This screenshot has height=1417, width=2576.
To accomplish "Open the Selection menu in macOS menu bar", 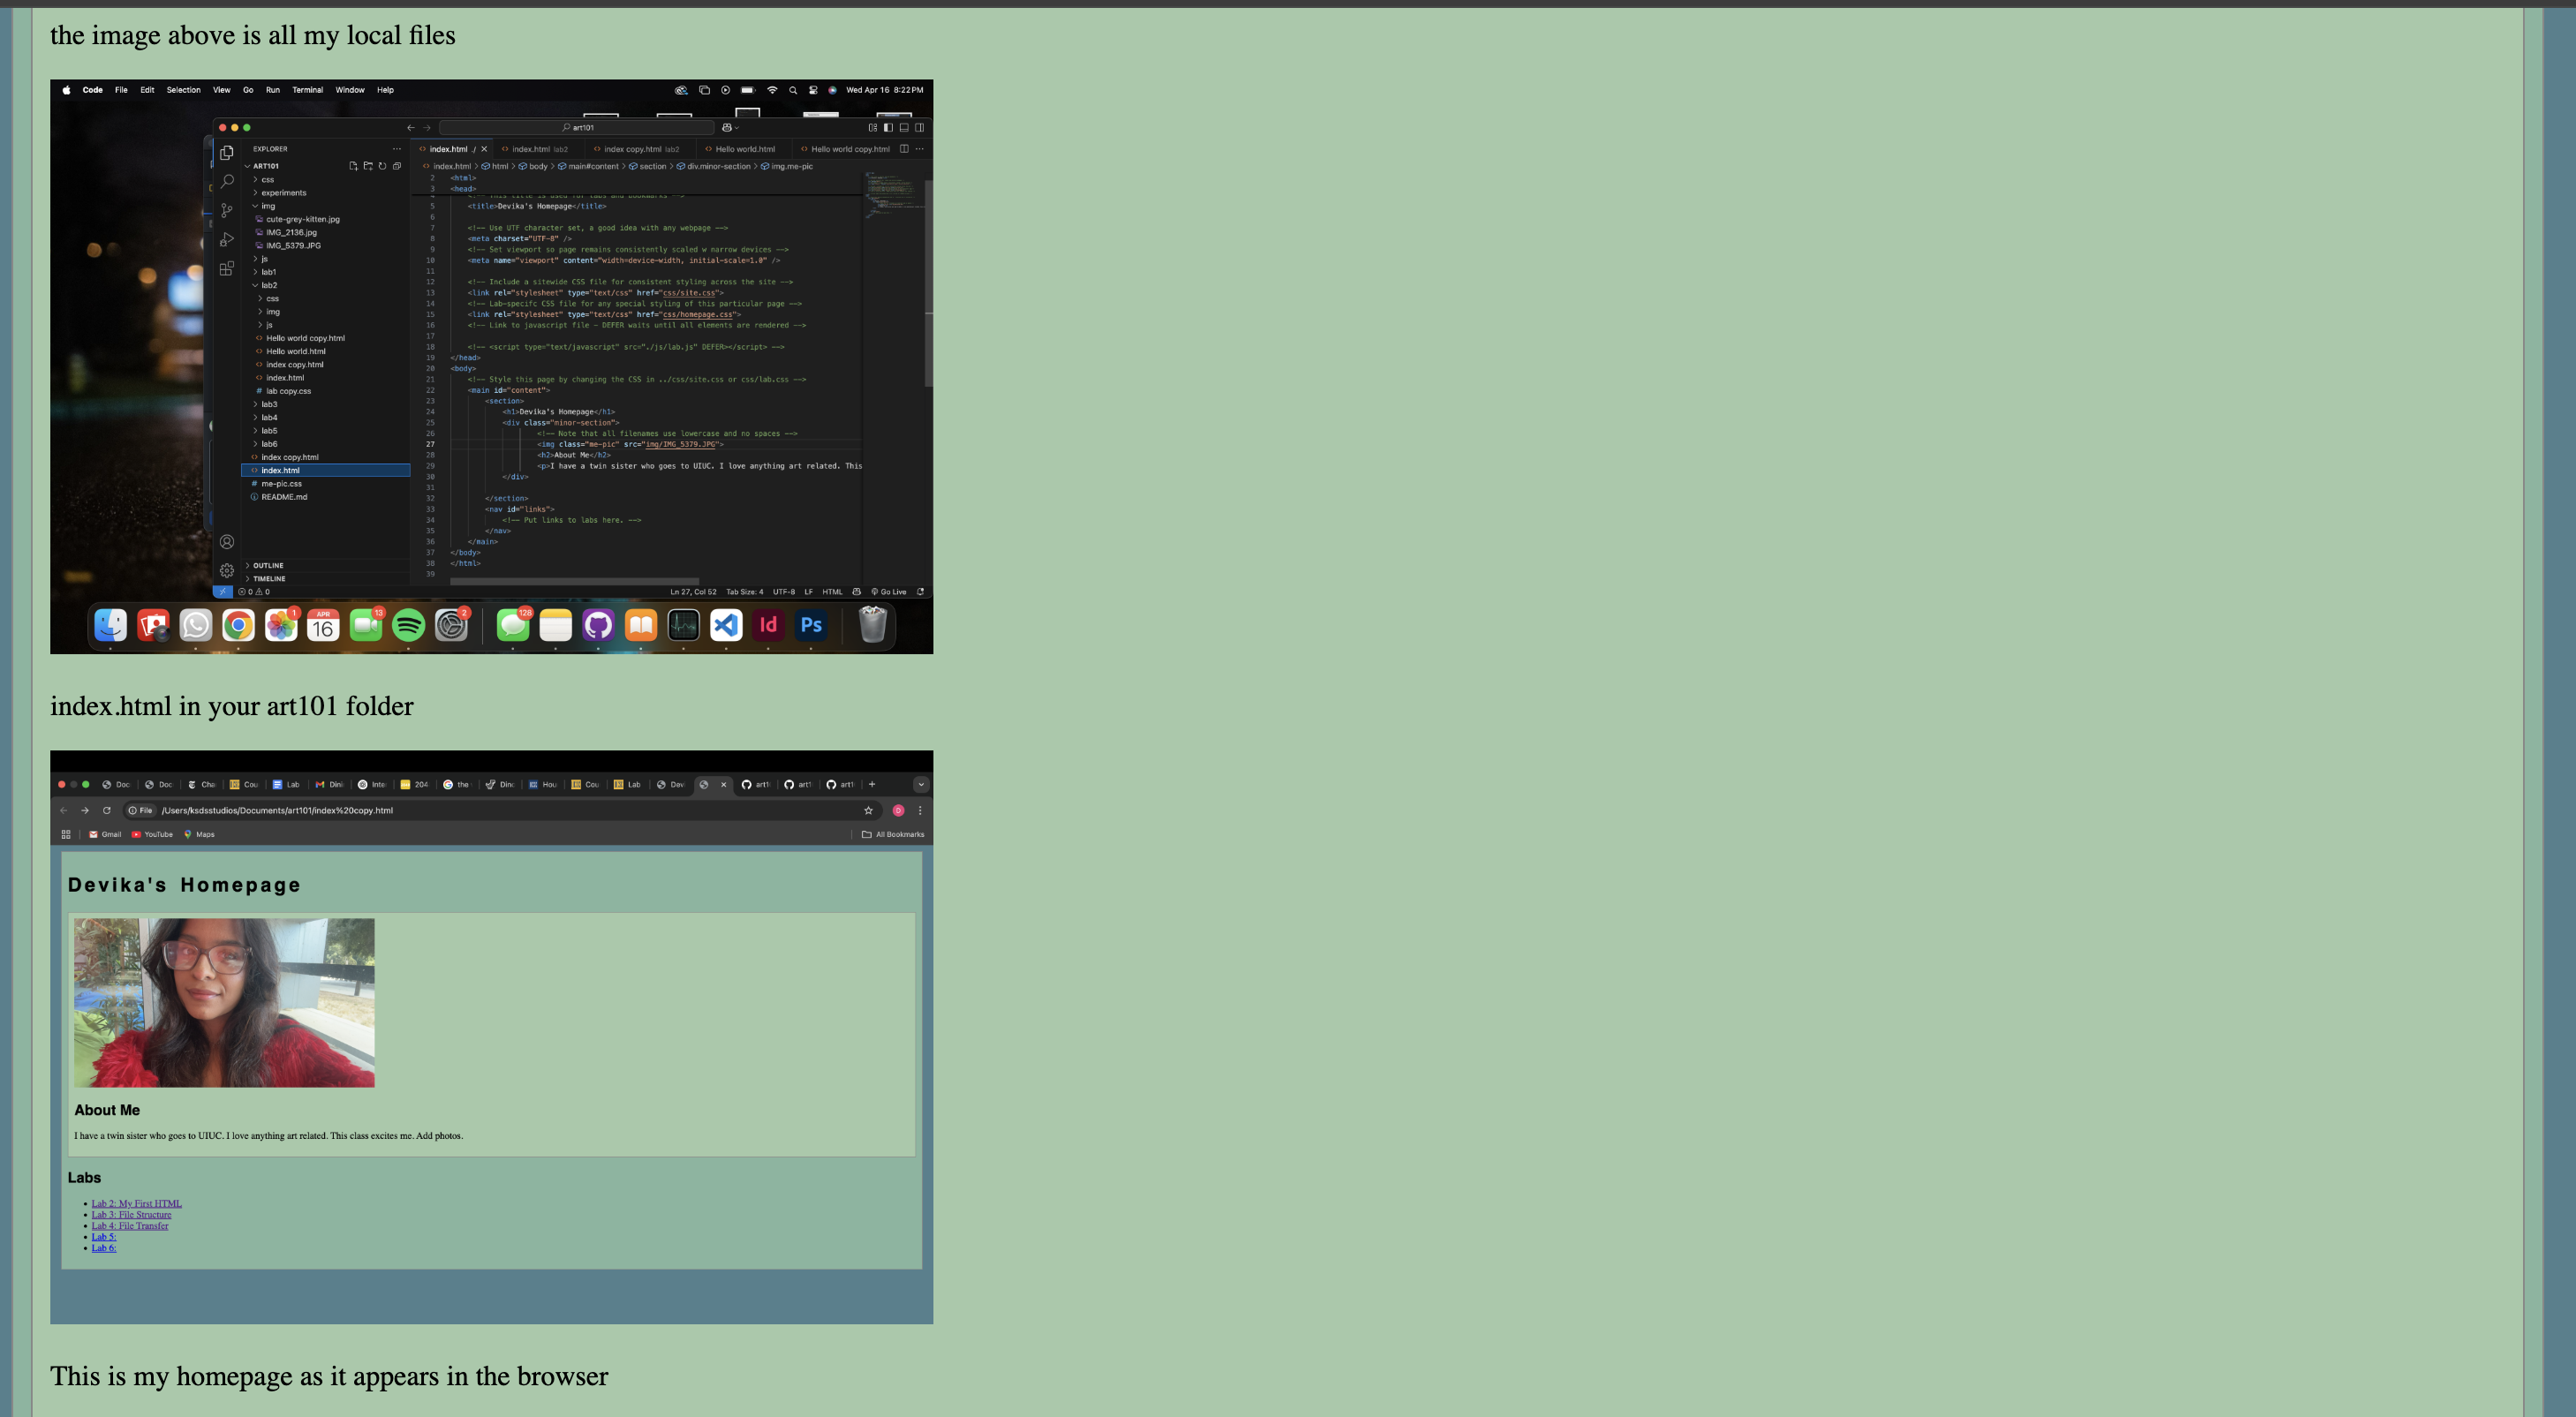I will [183, 90].
